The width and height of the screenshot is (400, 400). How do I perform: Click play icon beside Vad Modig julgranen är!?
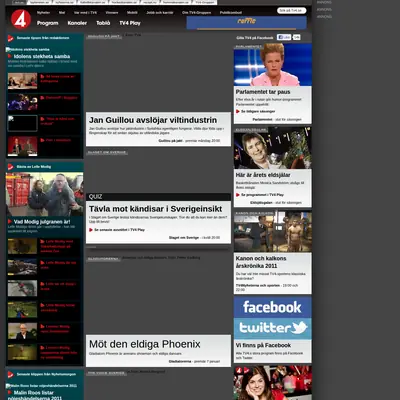click(10, 221)
